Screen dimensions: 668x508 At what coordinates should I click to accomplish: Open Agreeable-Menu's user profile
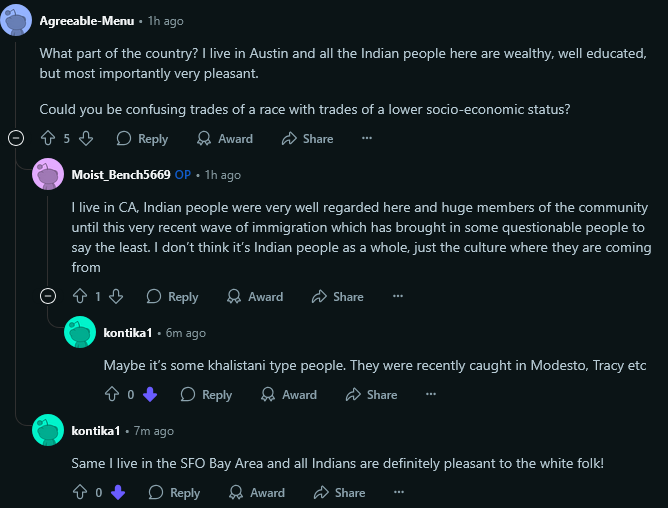point(86,20)
